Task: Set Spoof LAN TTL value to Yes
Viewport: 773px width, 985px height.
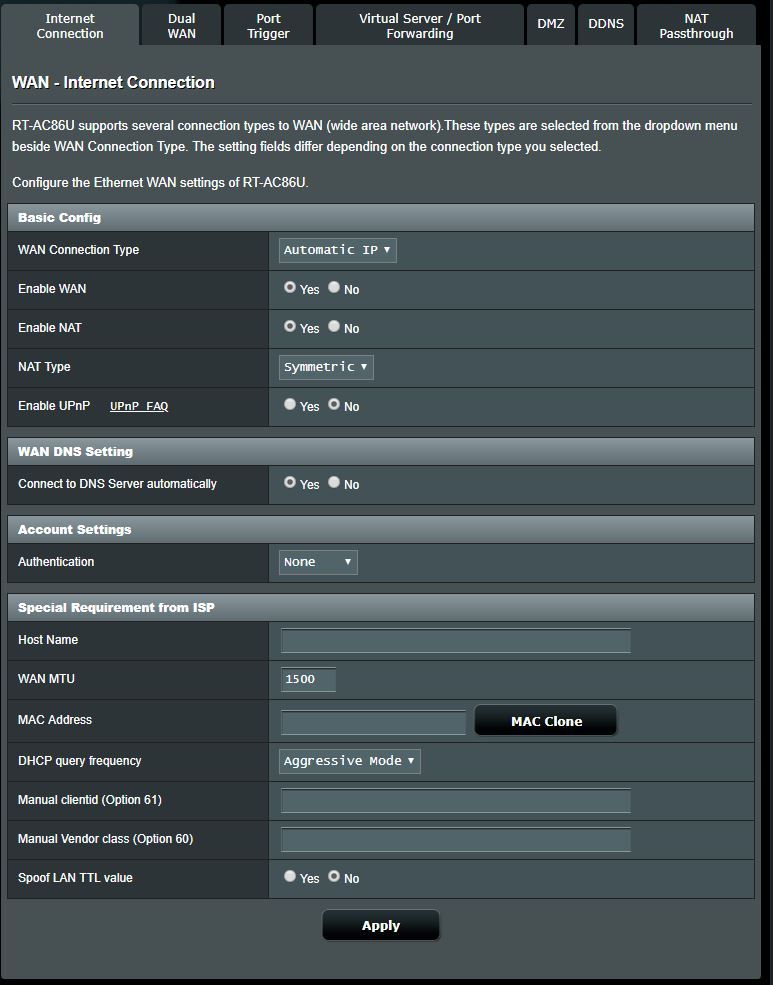Action: coord(289,876)
